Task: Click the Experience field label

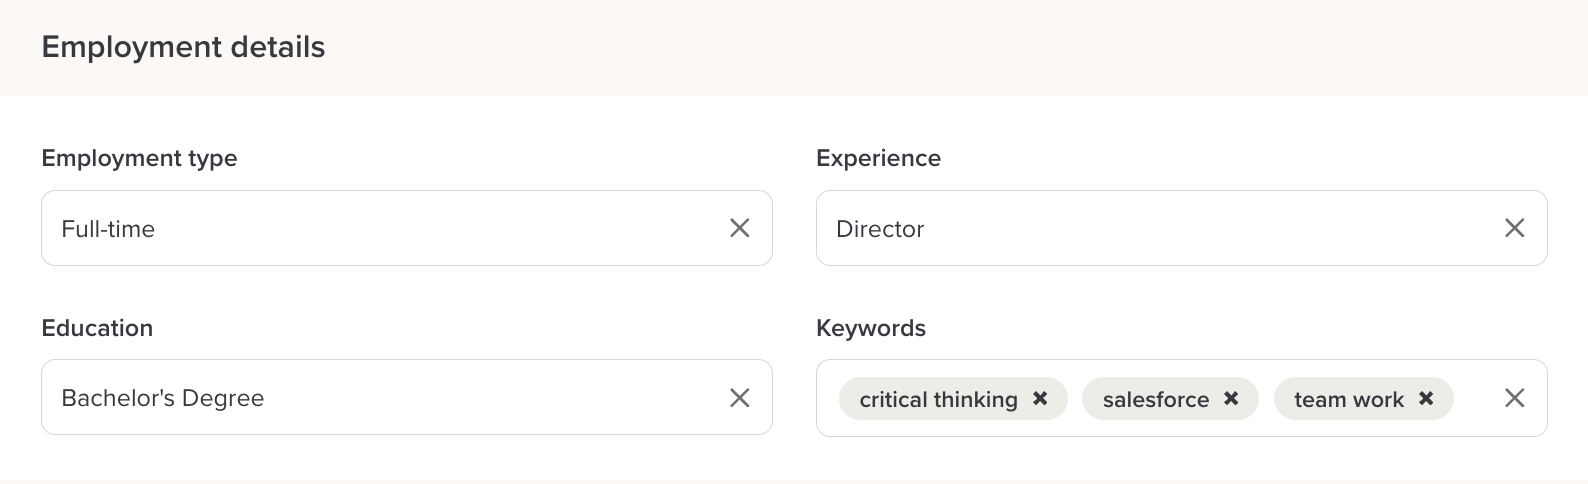Action: [878, 158]
